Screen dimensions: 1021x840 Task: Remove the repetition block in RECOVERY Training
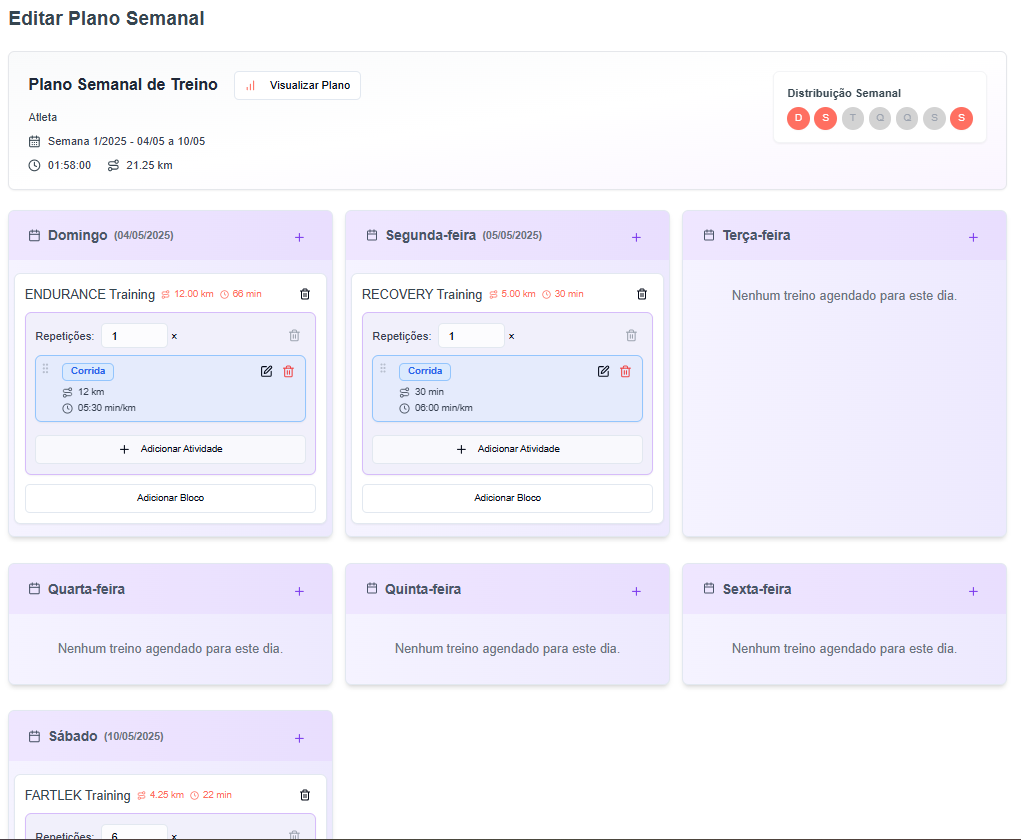pos(631,335)
